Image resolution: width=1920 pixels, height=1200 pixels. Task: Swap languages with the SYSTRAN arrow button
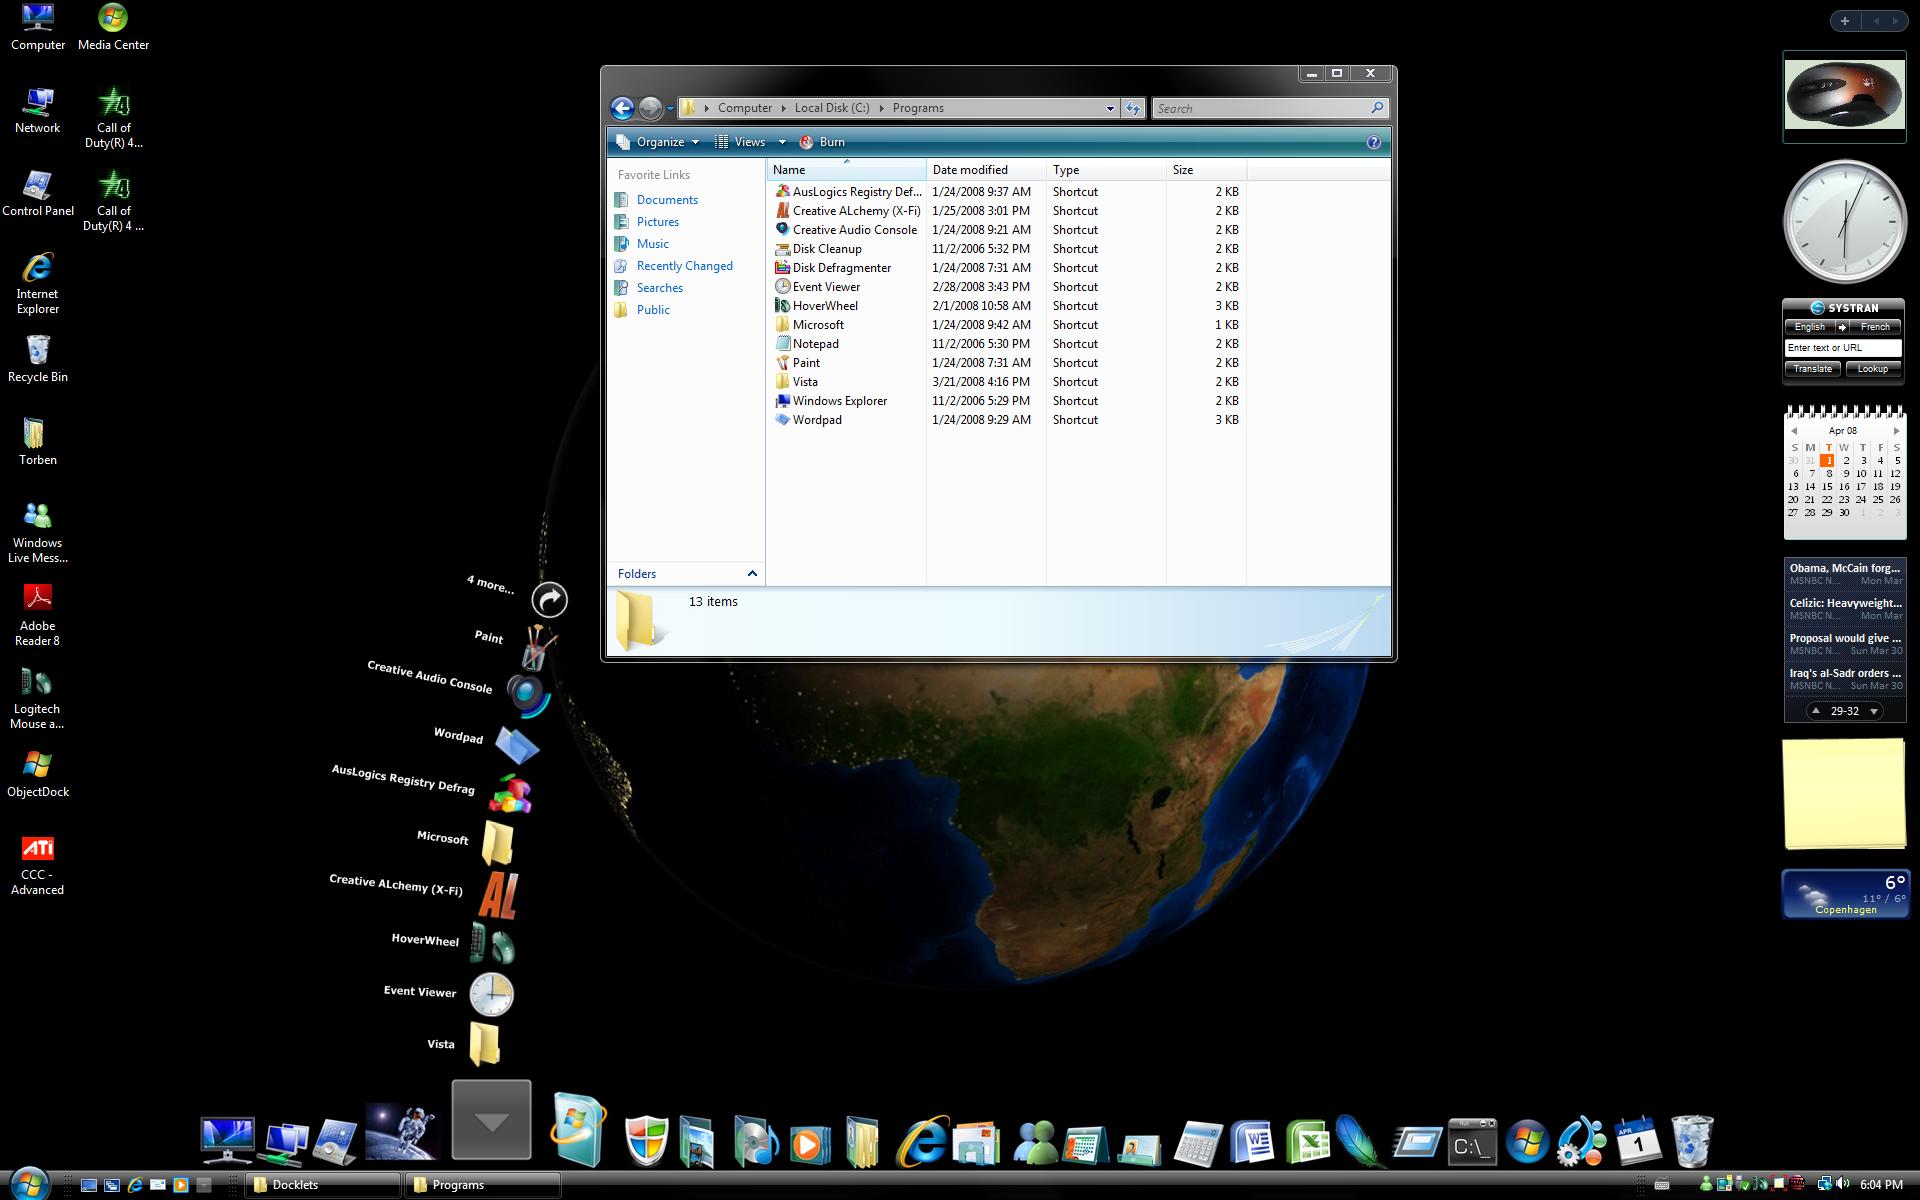(1842, 327)
